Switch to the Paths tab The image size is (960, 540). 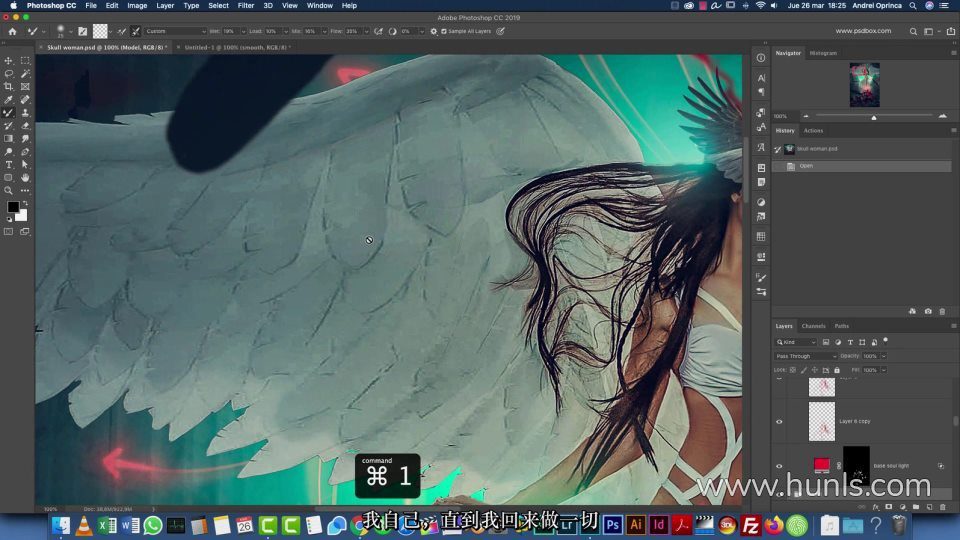coord(842,326)
